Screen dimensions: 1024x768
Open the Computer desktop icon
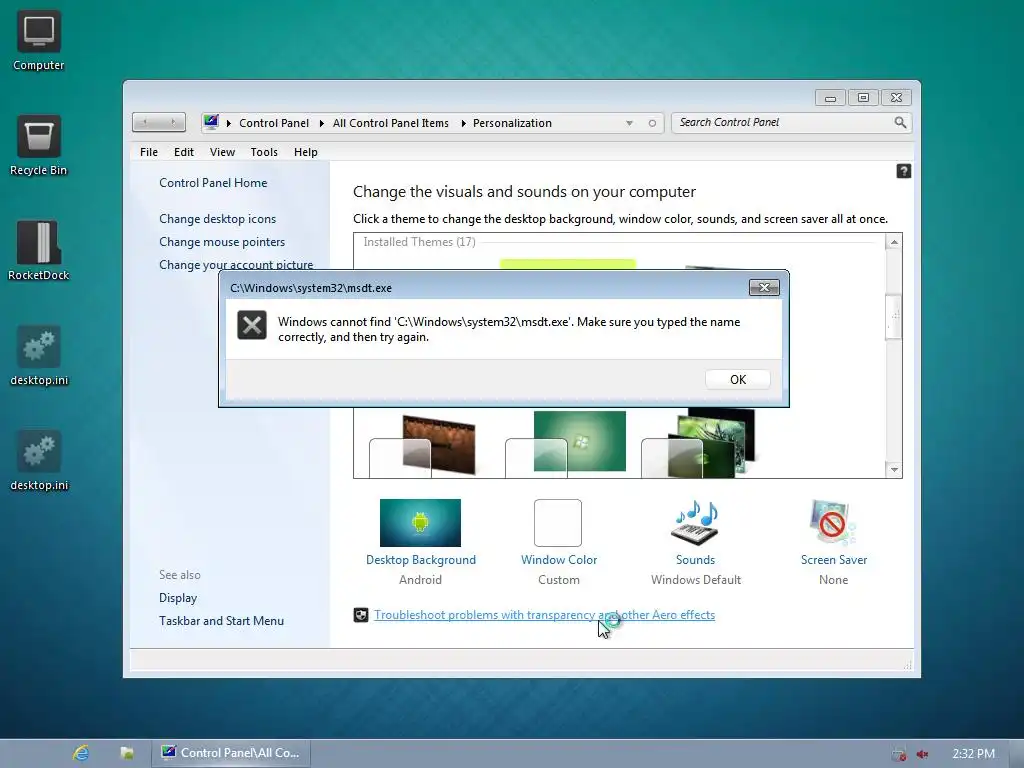[x=39, y=40]
